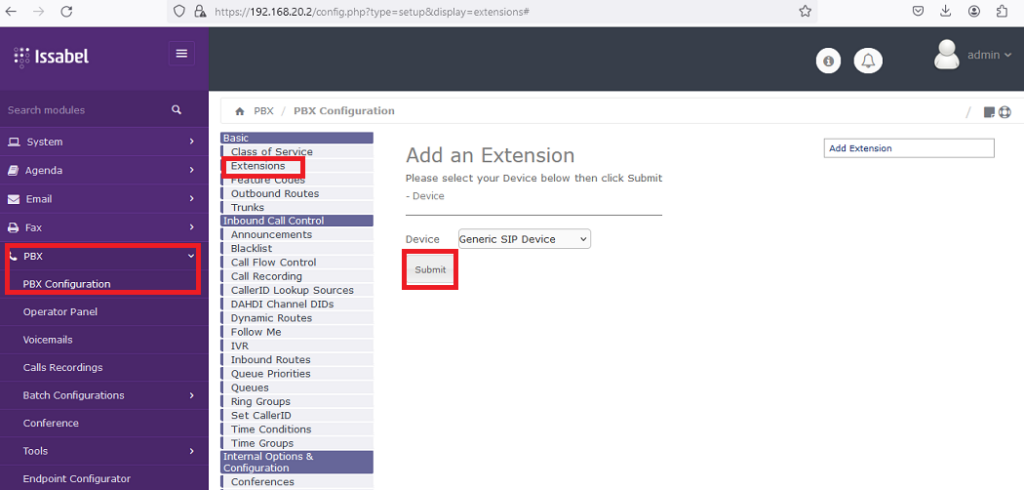Select Add Extension in the right panel
The image size is (1024, 490).
908,148
